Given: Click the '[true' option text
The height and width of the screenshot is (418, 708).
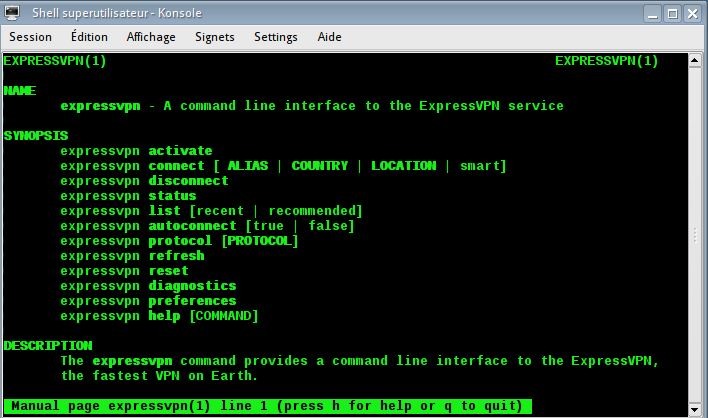Looking at the screenshot, I should (265, 226).
